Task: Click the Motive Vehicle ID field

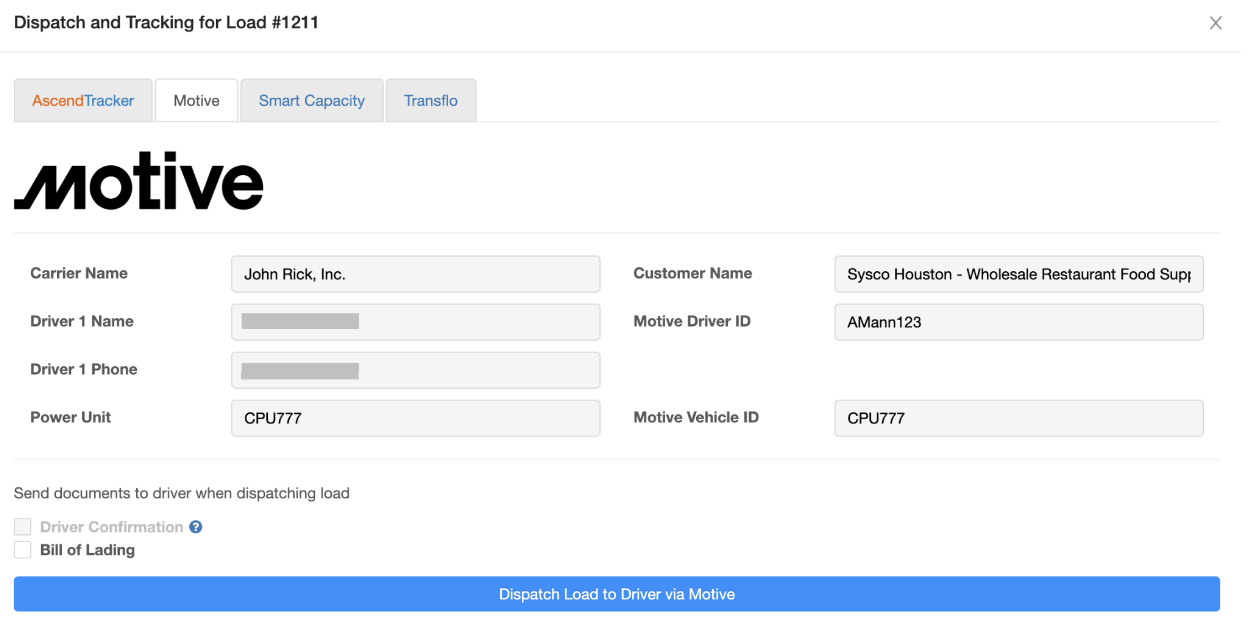Action: (1019, 418)
